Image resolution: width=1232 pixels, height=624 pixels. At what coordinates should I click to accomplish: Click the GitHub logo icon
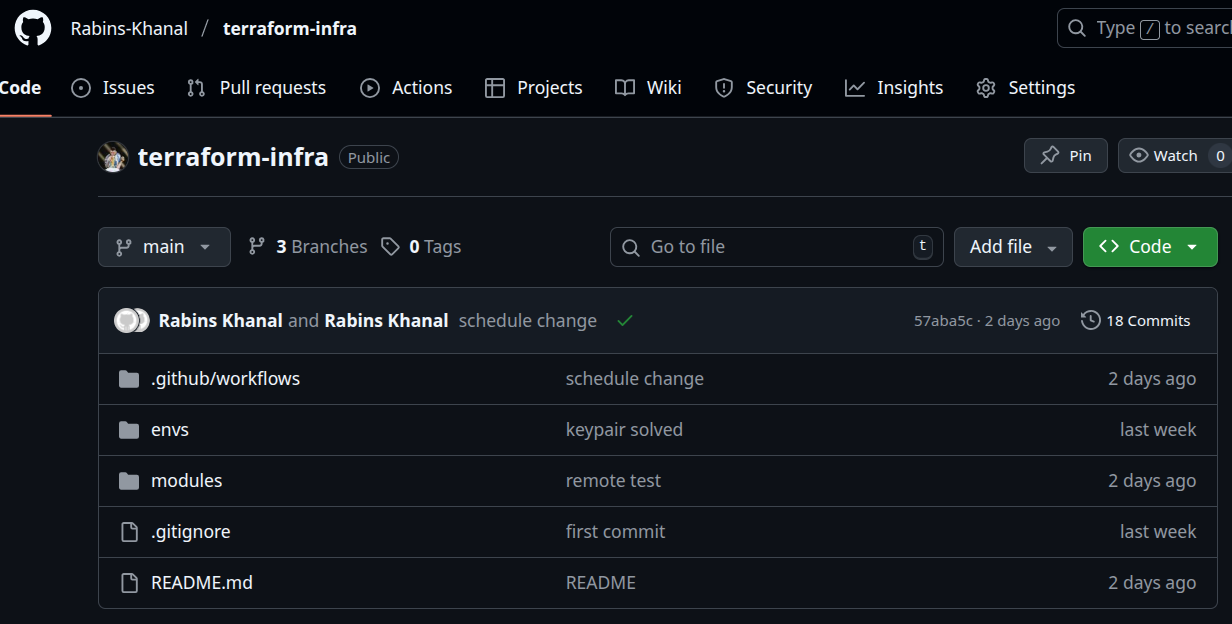32,28
